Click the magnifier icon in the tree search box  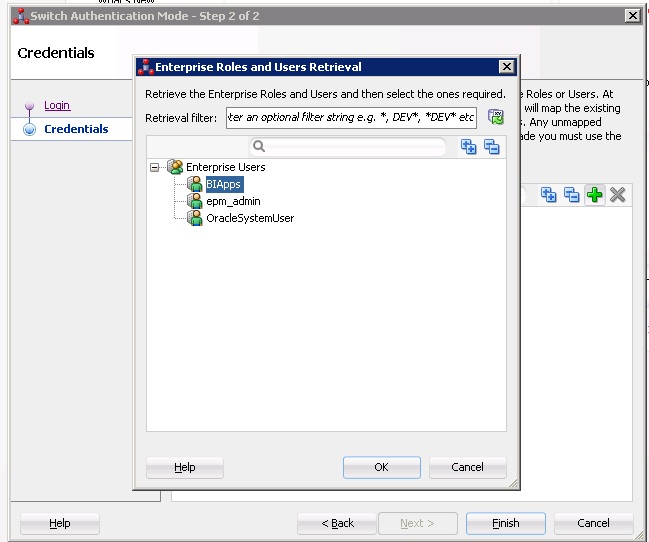pos(259,146)
